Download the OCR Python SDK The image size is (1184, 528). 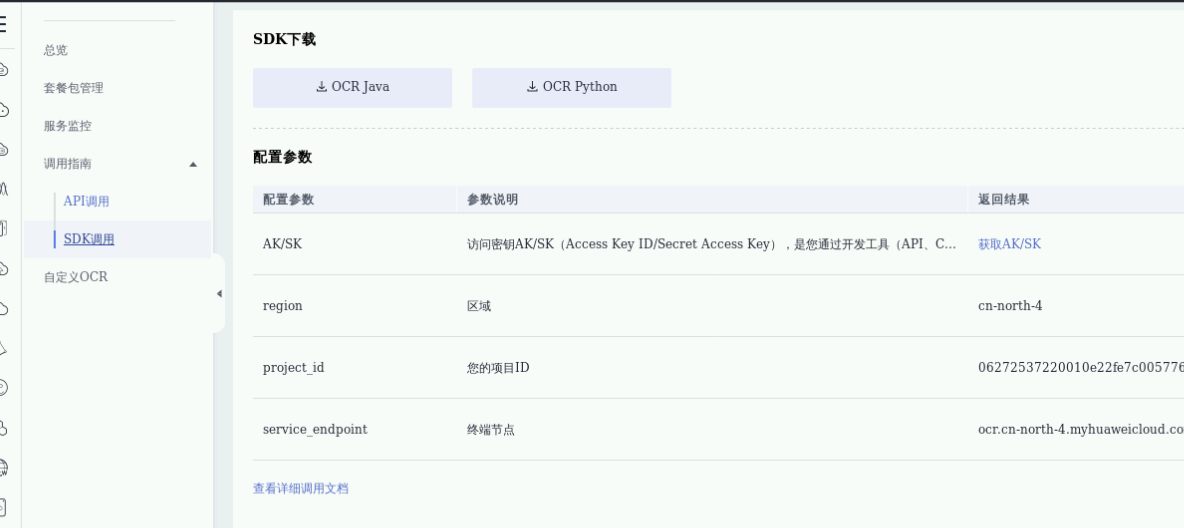pyautogui.click(x=572, y=88)
